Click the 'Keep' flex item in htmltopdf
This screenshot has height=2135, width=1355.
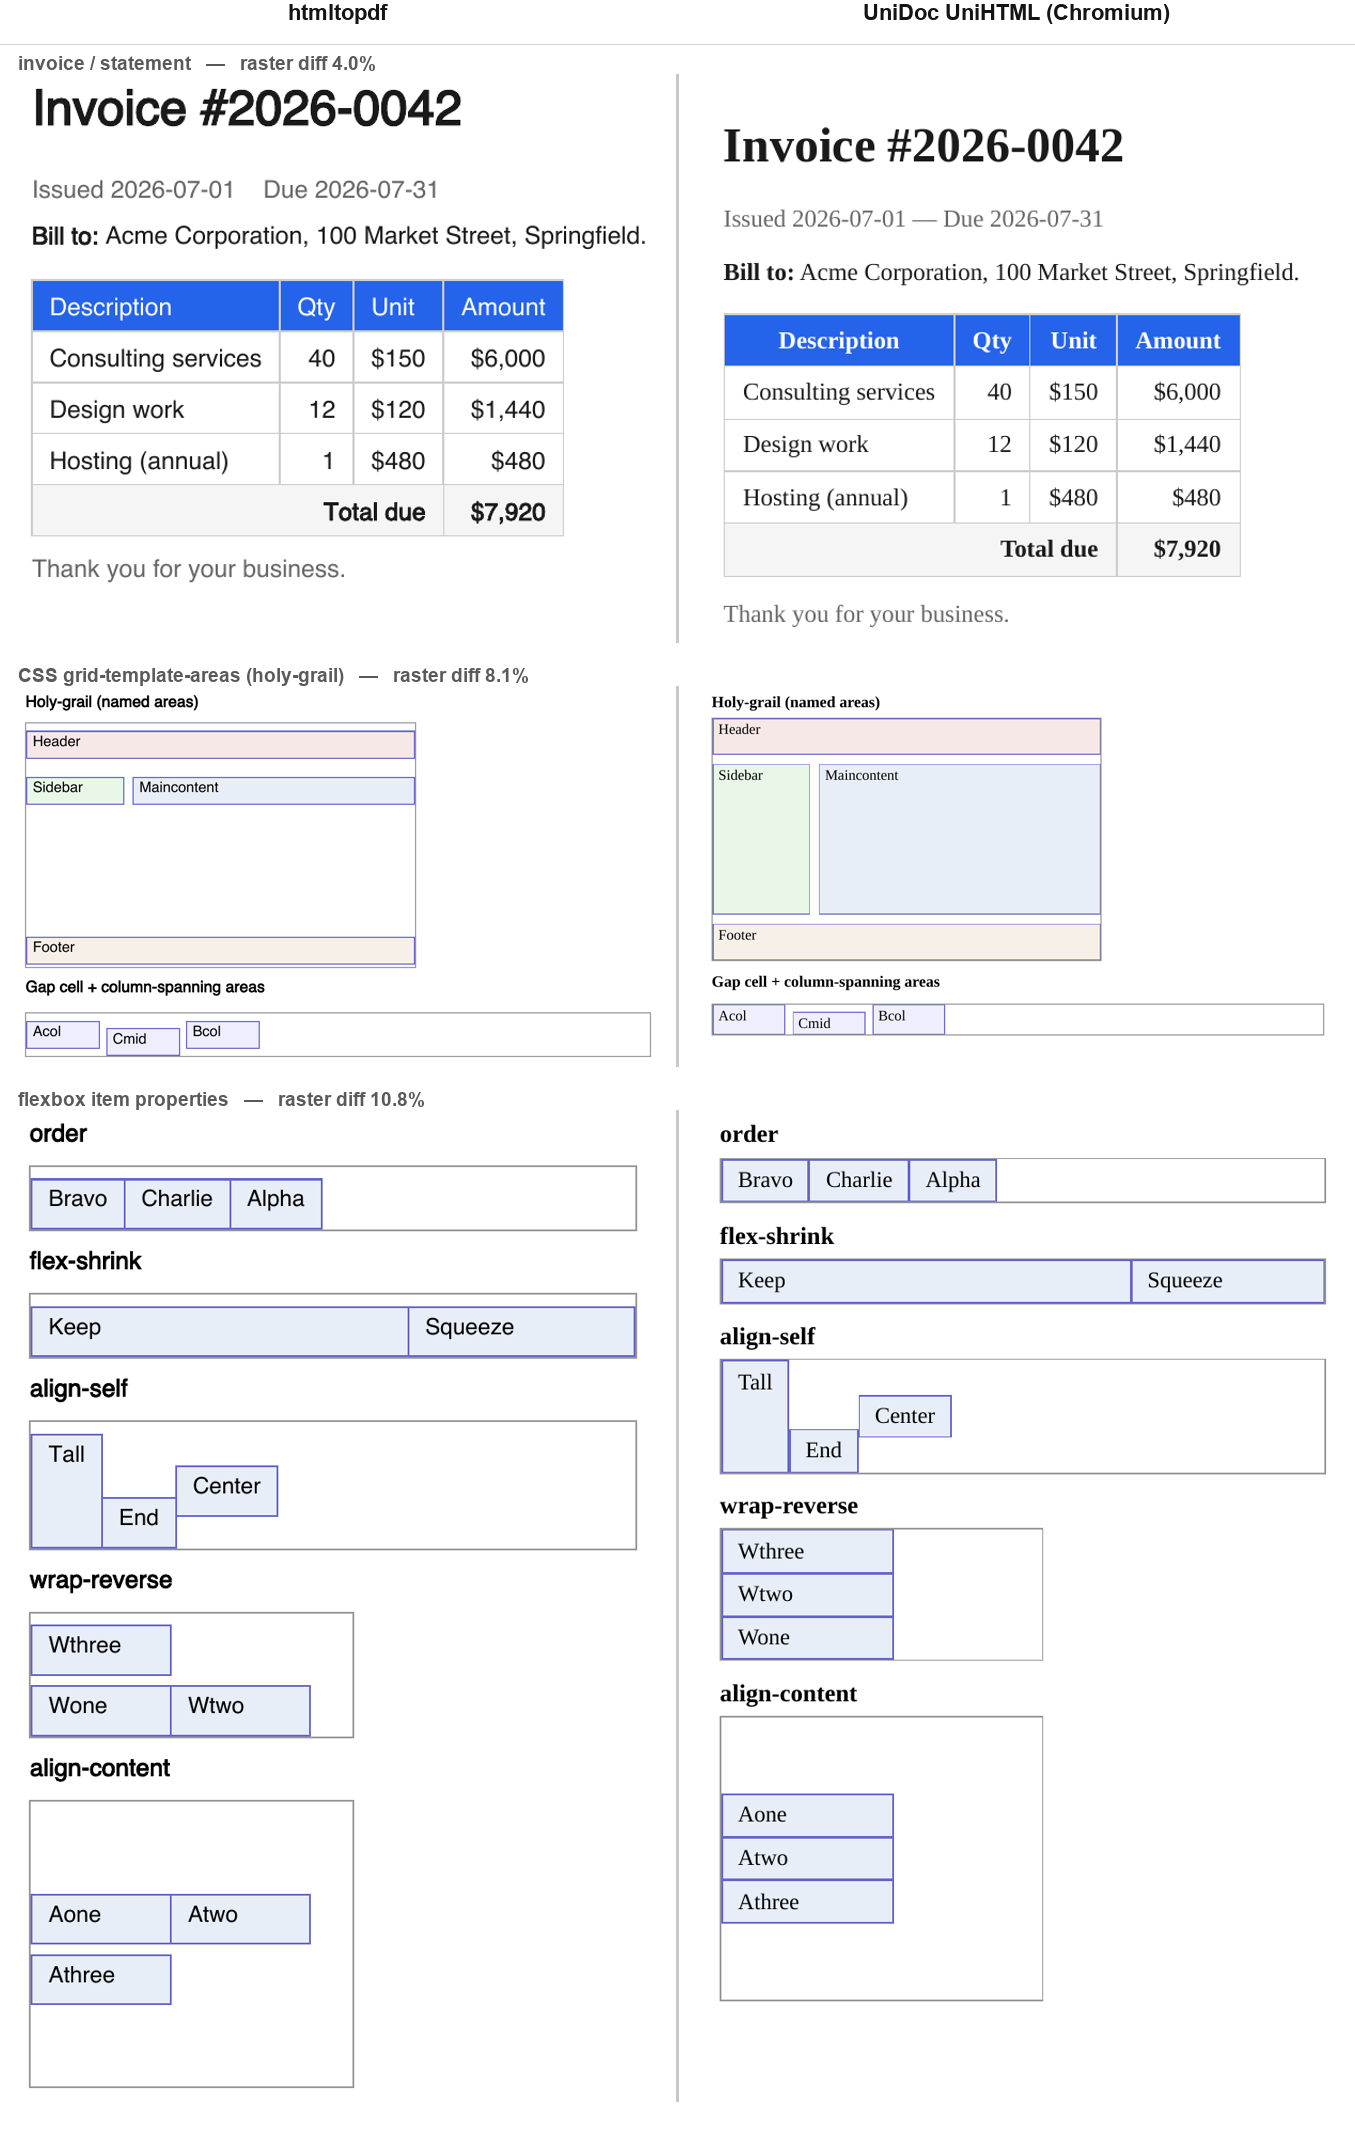220,1331
